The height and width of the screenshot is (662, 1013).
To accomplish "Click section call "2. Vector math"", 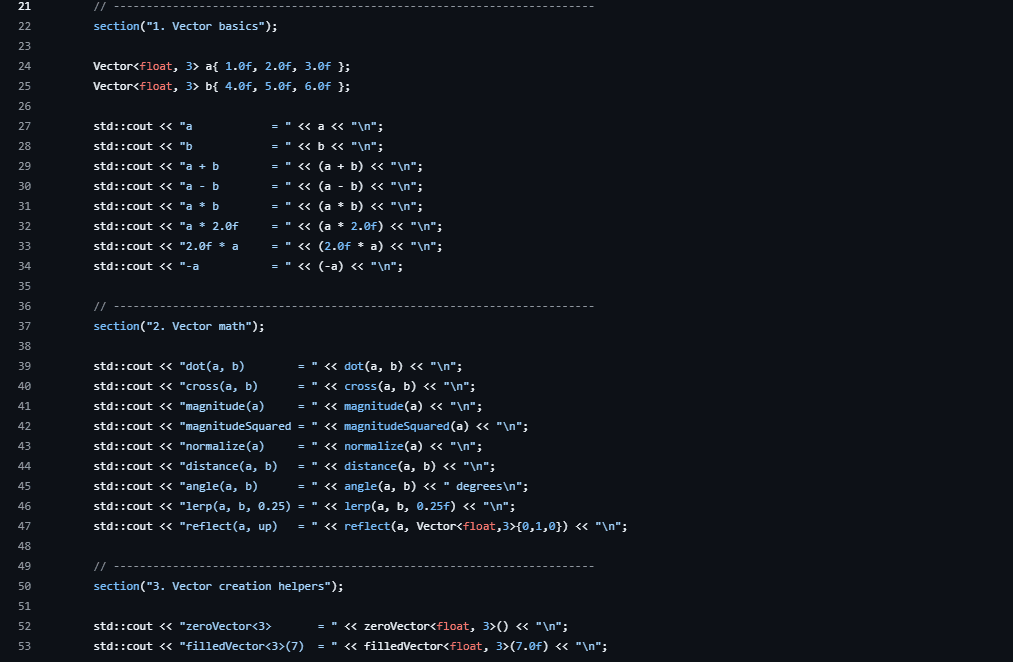I will coord(179,326).
